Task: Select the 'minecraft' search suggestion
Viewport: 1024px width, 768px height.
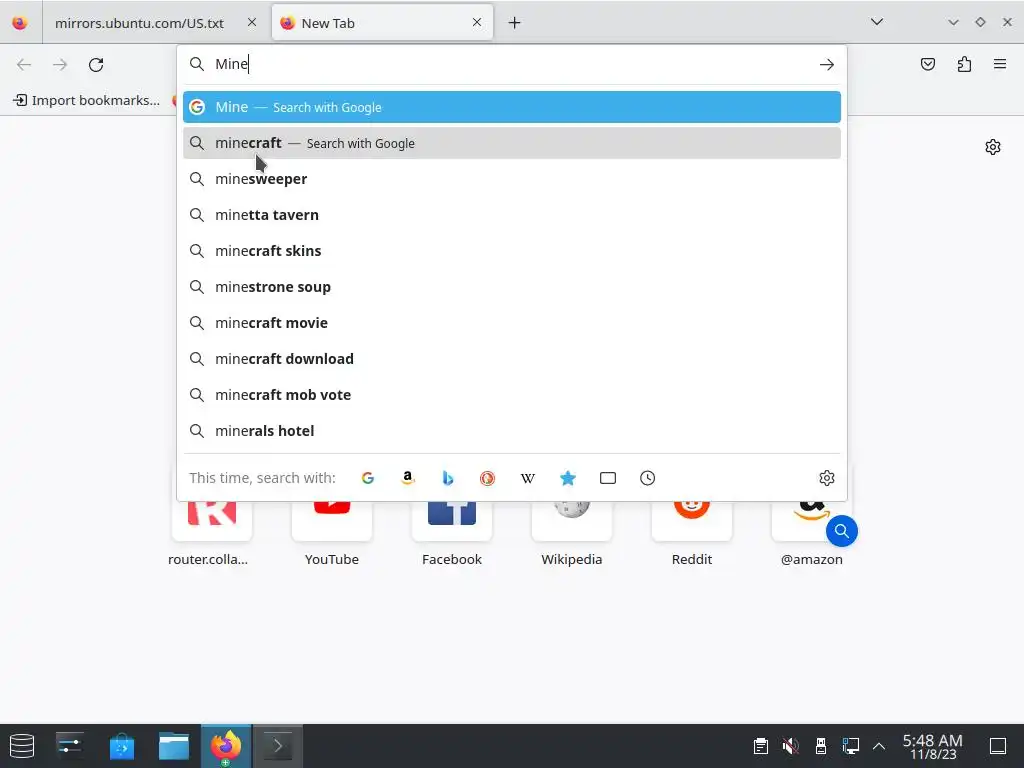Action: (x=511, y=143)
